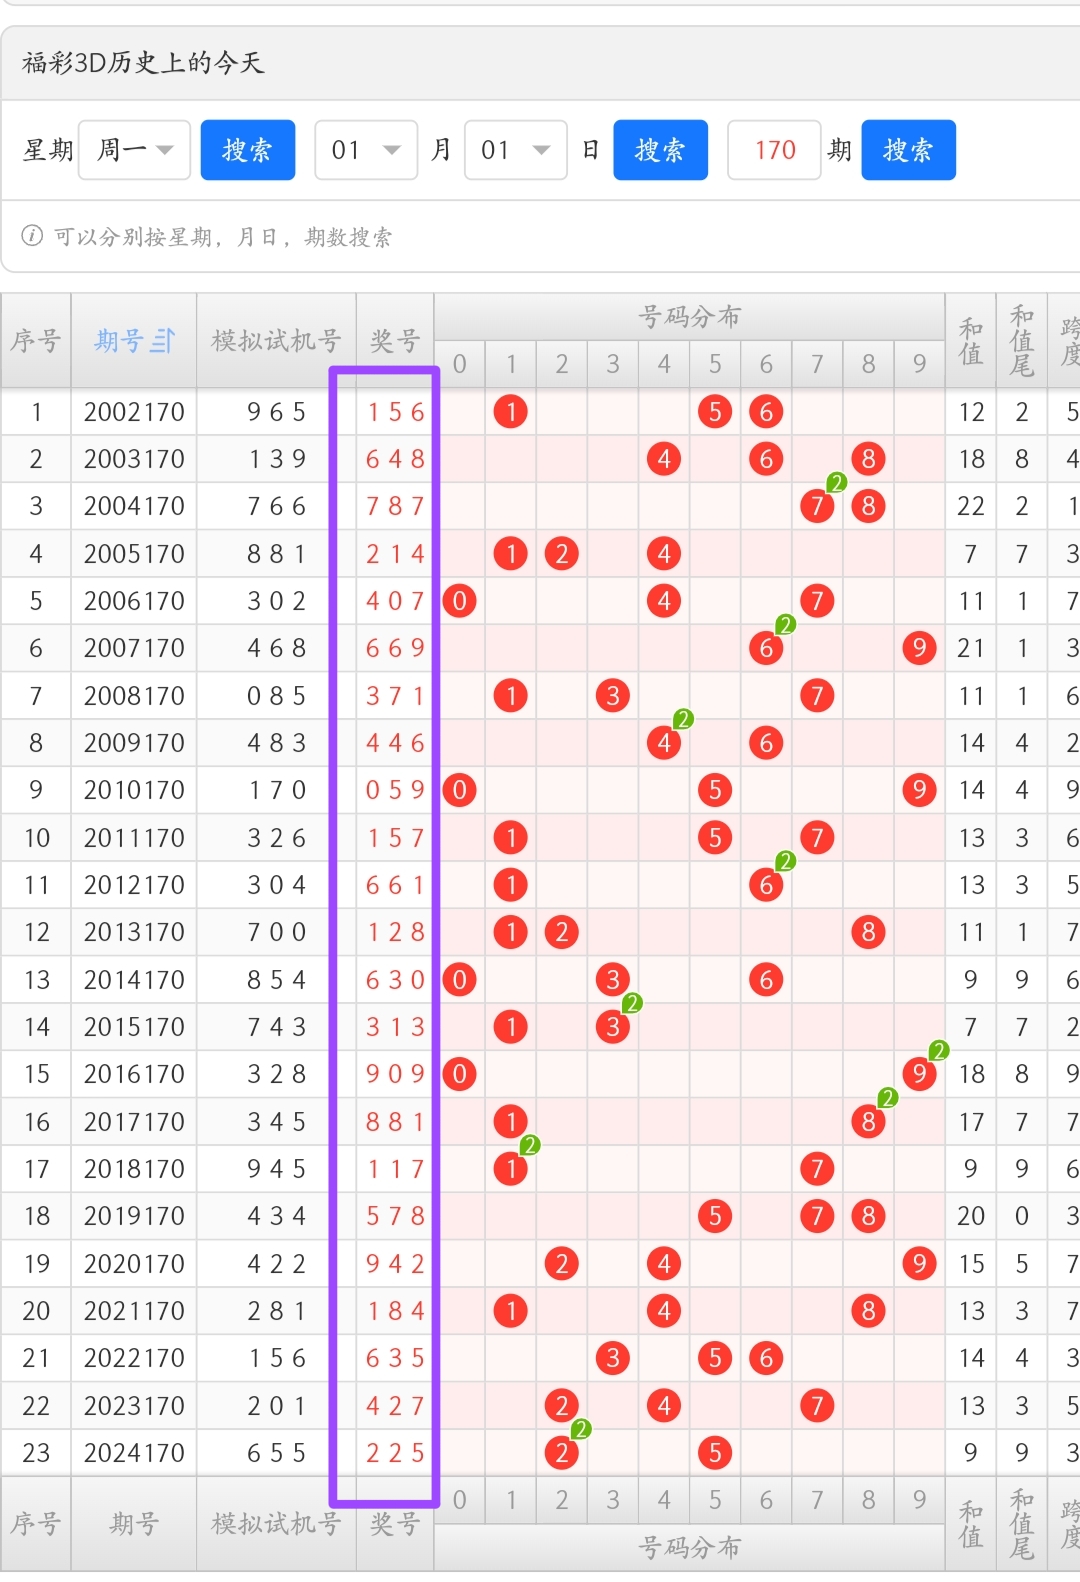The image size is (1080, 1582).
Task: Open the month dropdown showing 01
Action: point(366,150)
